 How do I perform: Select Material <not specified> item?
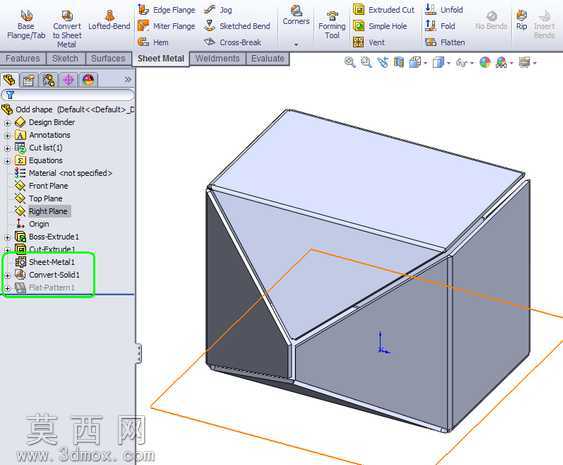coord(63,173)
